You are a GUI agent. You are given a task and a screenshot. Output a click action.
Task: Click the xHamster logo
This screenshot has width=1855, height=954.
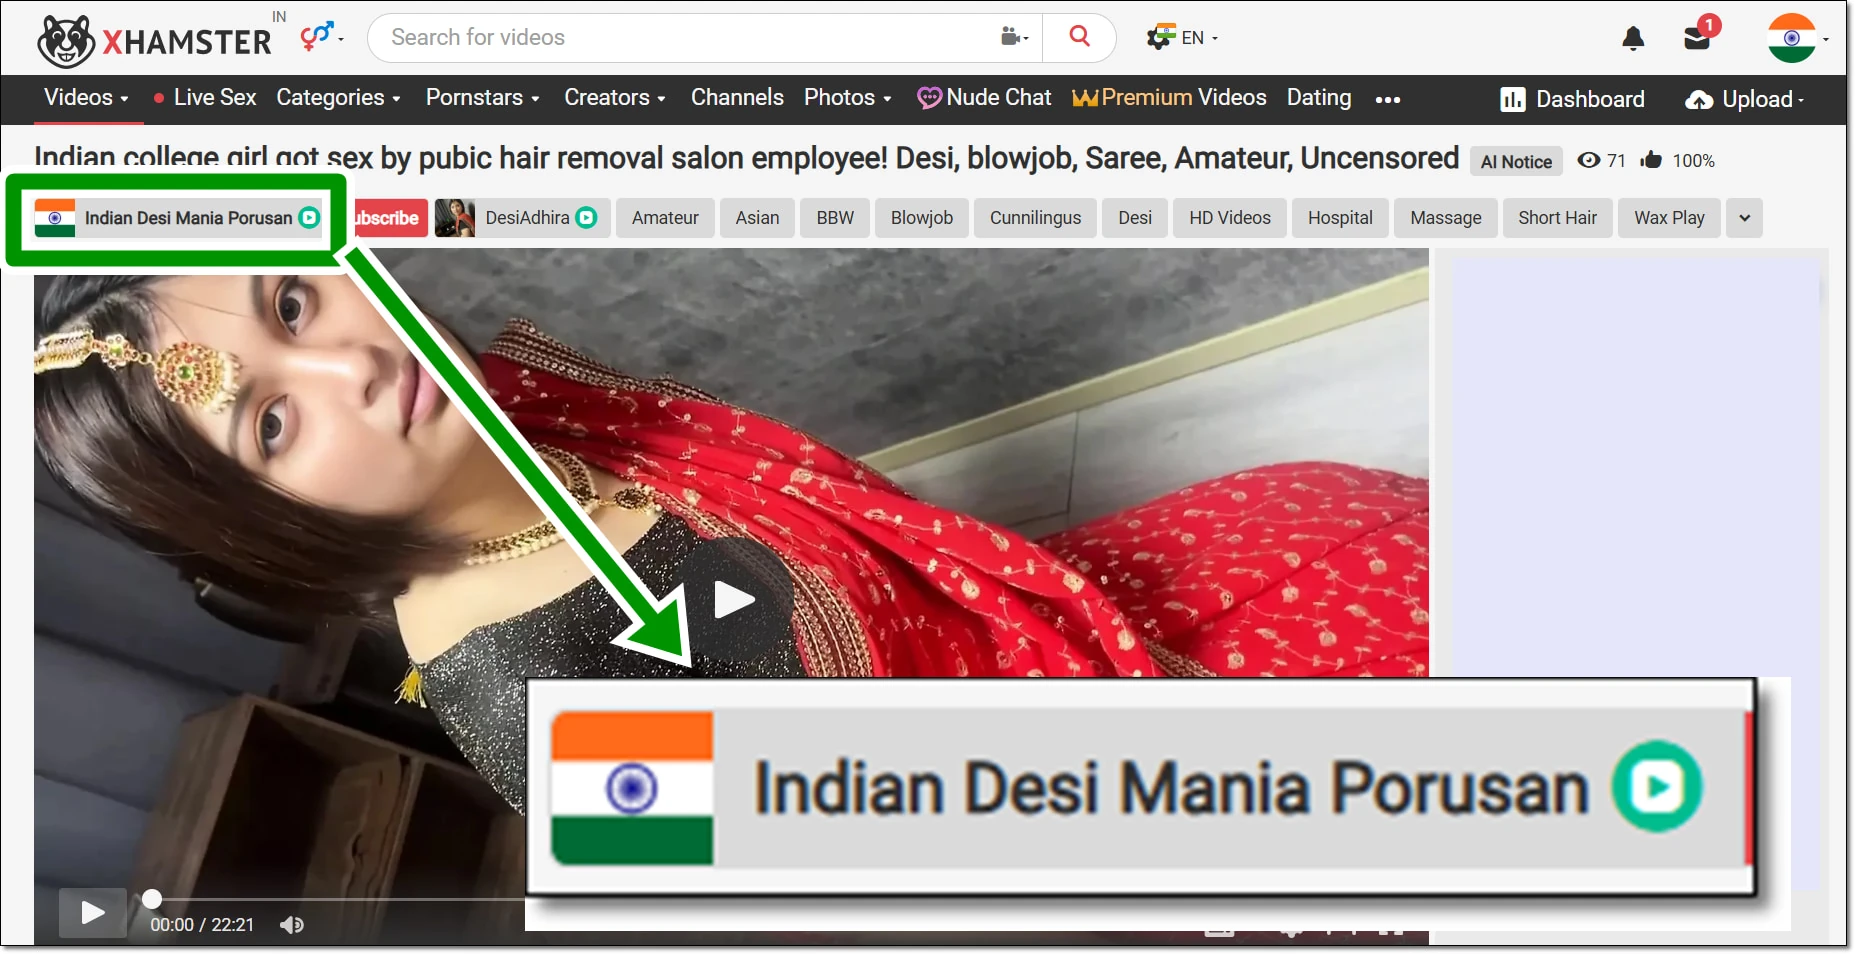pos(155,40)
